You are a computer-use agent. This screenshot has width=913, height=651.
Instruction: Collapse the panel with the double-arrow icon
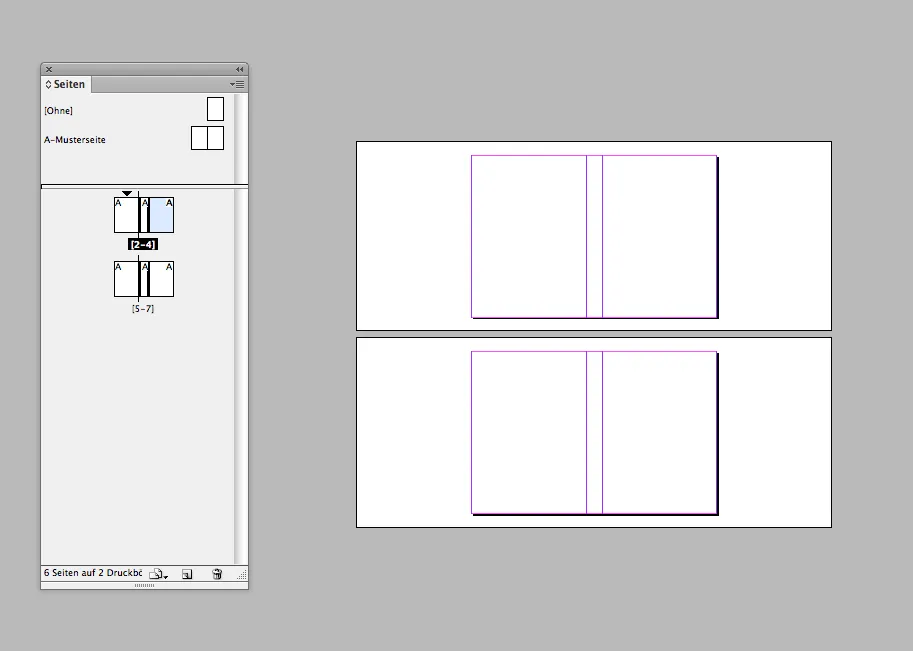tap(240, 69)
